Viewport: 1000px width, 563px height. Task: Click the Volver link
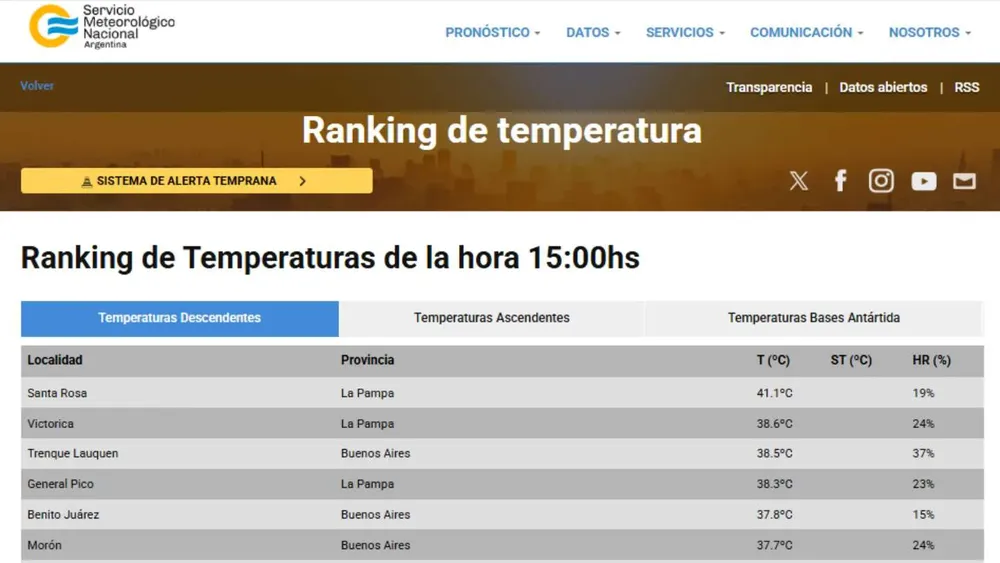click(x=37, y=86)
